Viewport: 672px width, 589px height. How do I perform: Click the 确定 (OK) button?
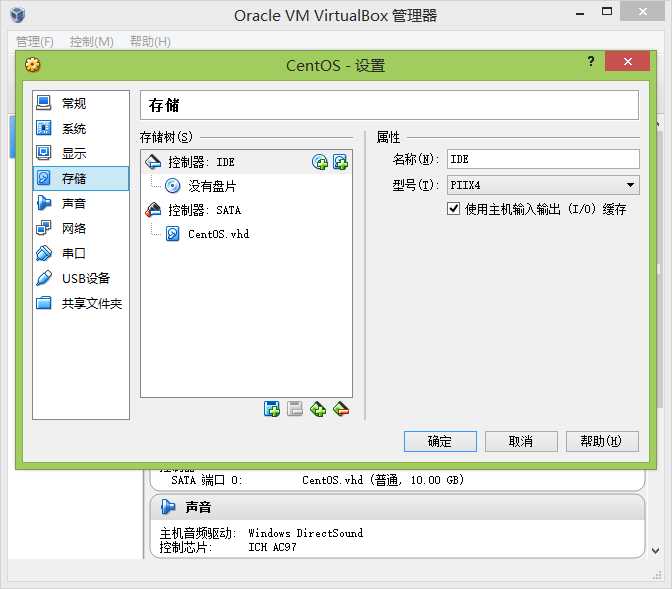pos(440,441)
